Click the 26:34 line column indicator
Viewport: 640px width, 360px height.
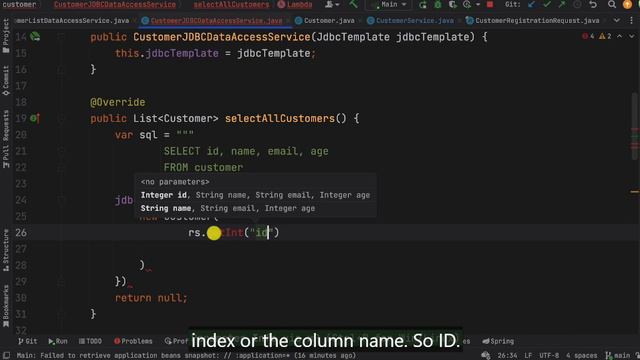point(507,356)
